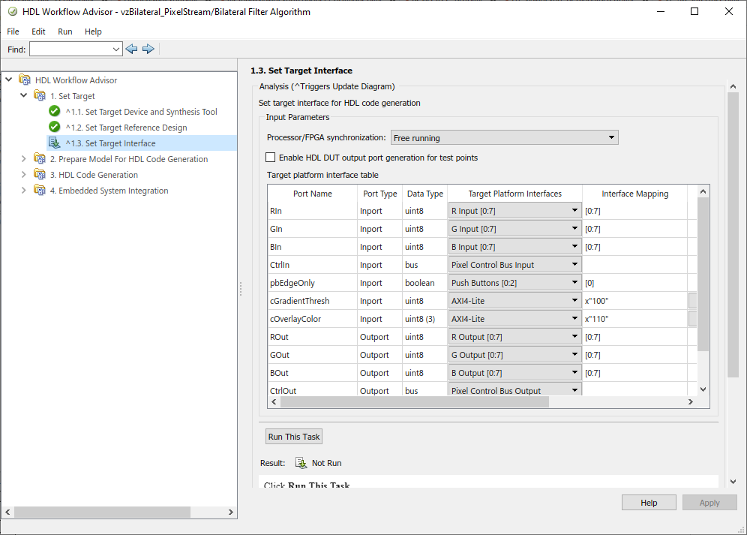Image resolution: width=747 pixels, height=535 pixels.
Task: Click the find previous arrow icon
Action: point(131,49)
